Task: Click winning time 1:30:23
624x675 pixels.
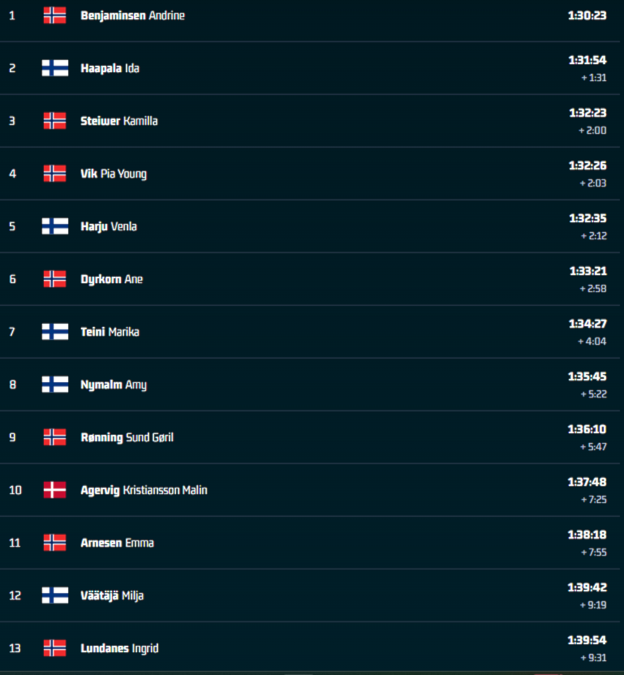Action: coord(587,15)
